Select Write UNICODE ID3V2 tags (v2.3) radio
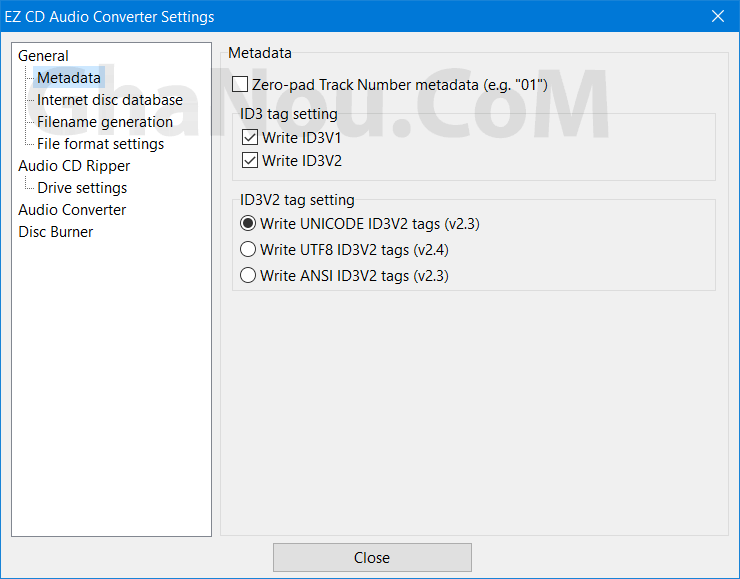This screenshot has height=579, width=740. click(x=248, y=223)
